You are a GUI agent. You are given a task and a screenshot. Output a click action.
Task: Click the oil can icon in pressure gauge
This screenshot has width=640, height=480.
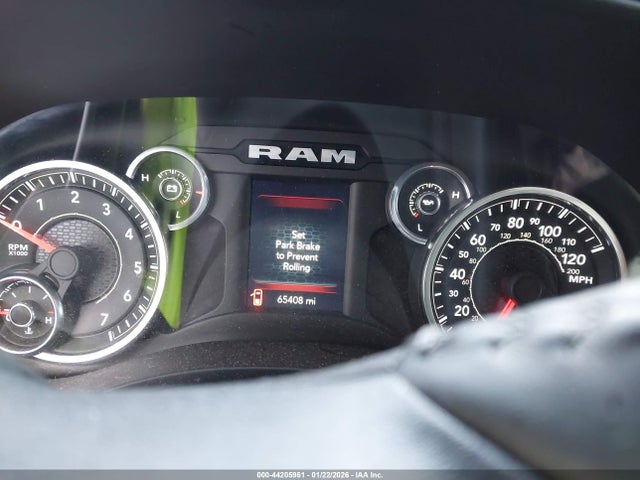[x=430, y=201]
